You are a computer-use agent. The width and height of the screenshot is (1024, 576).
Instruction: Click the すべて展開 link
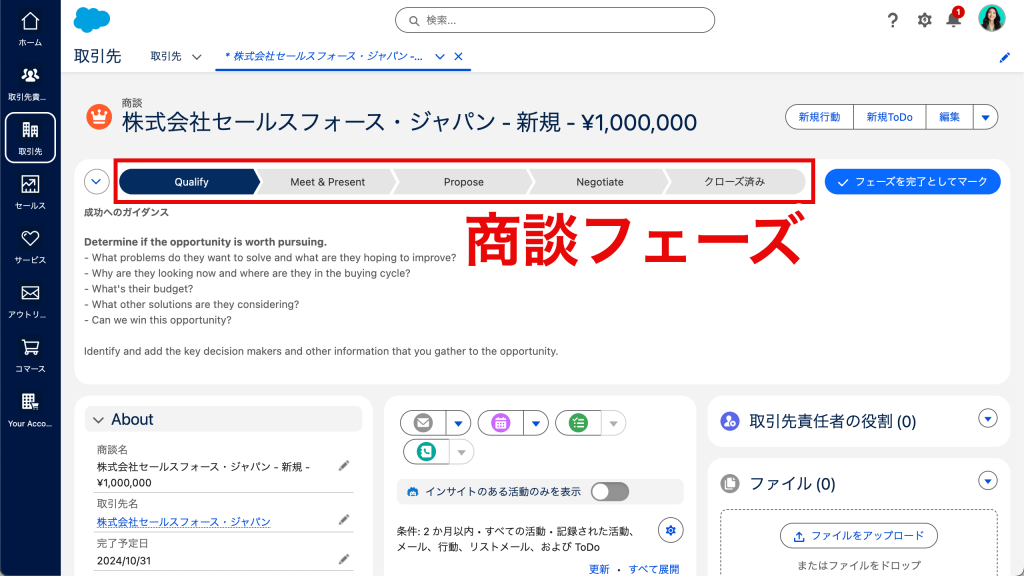click(654, 569)
